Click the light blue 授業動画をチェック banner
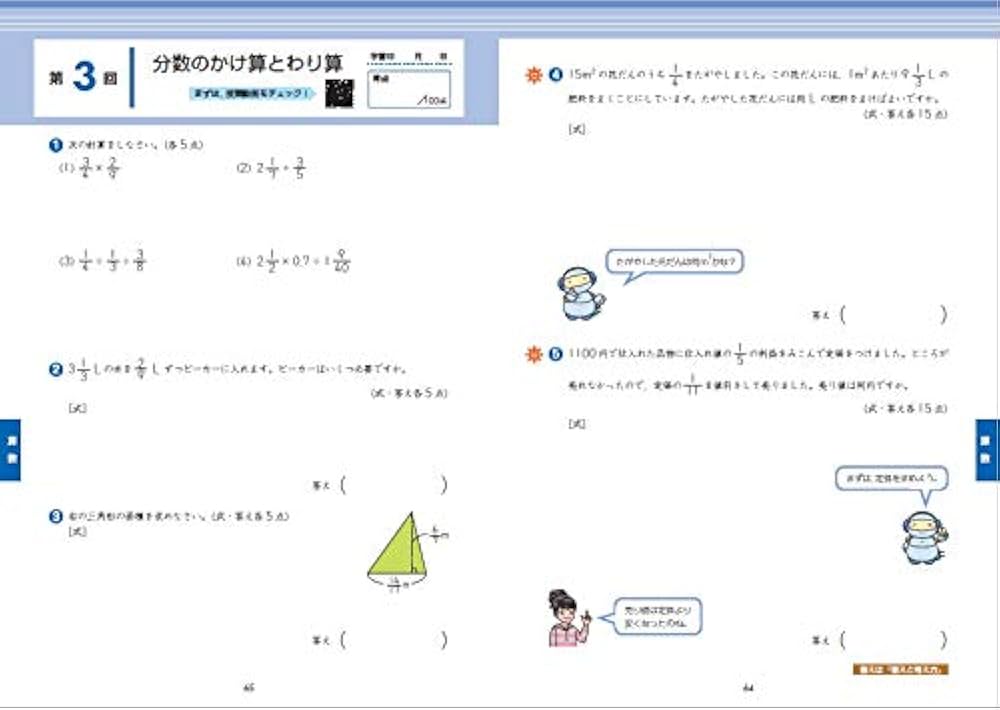This screenshot has height=710, width=1000. pyautogui.click(x=253, y=93)
